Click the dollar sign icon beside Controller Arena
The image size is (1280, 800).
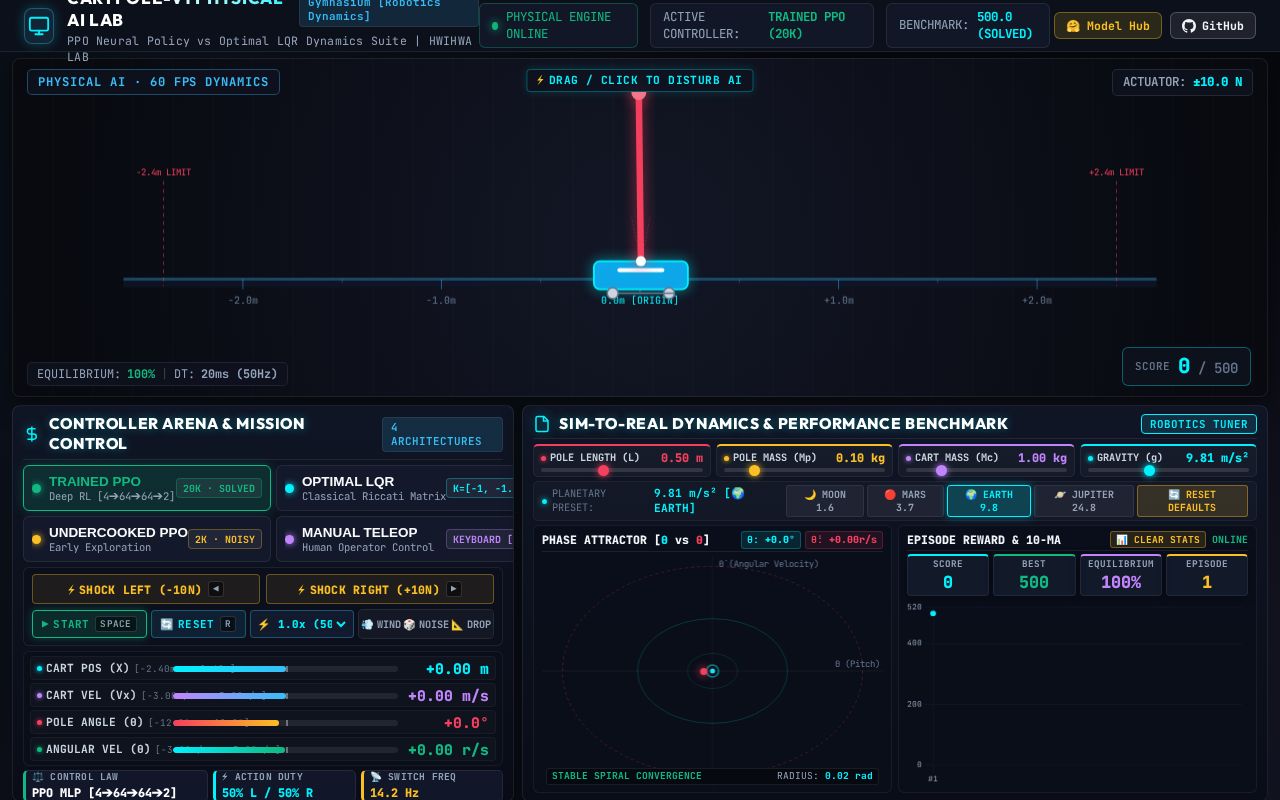click(x=32, y=434)
